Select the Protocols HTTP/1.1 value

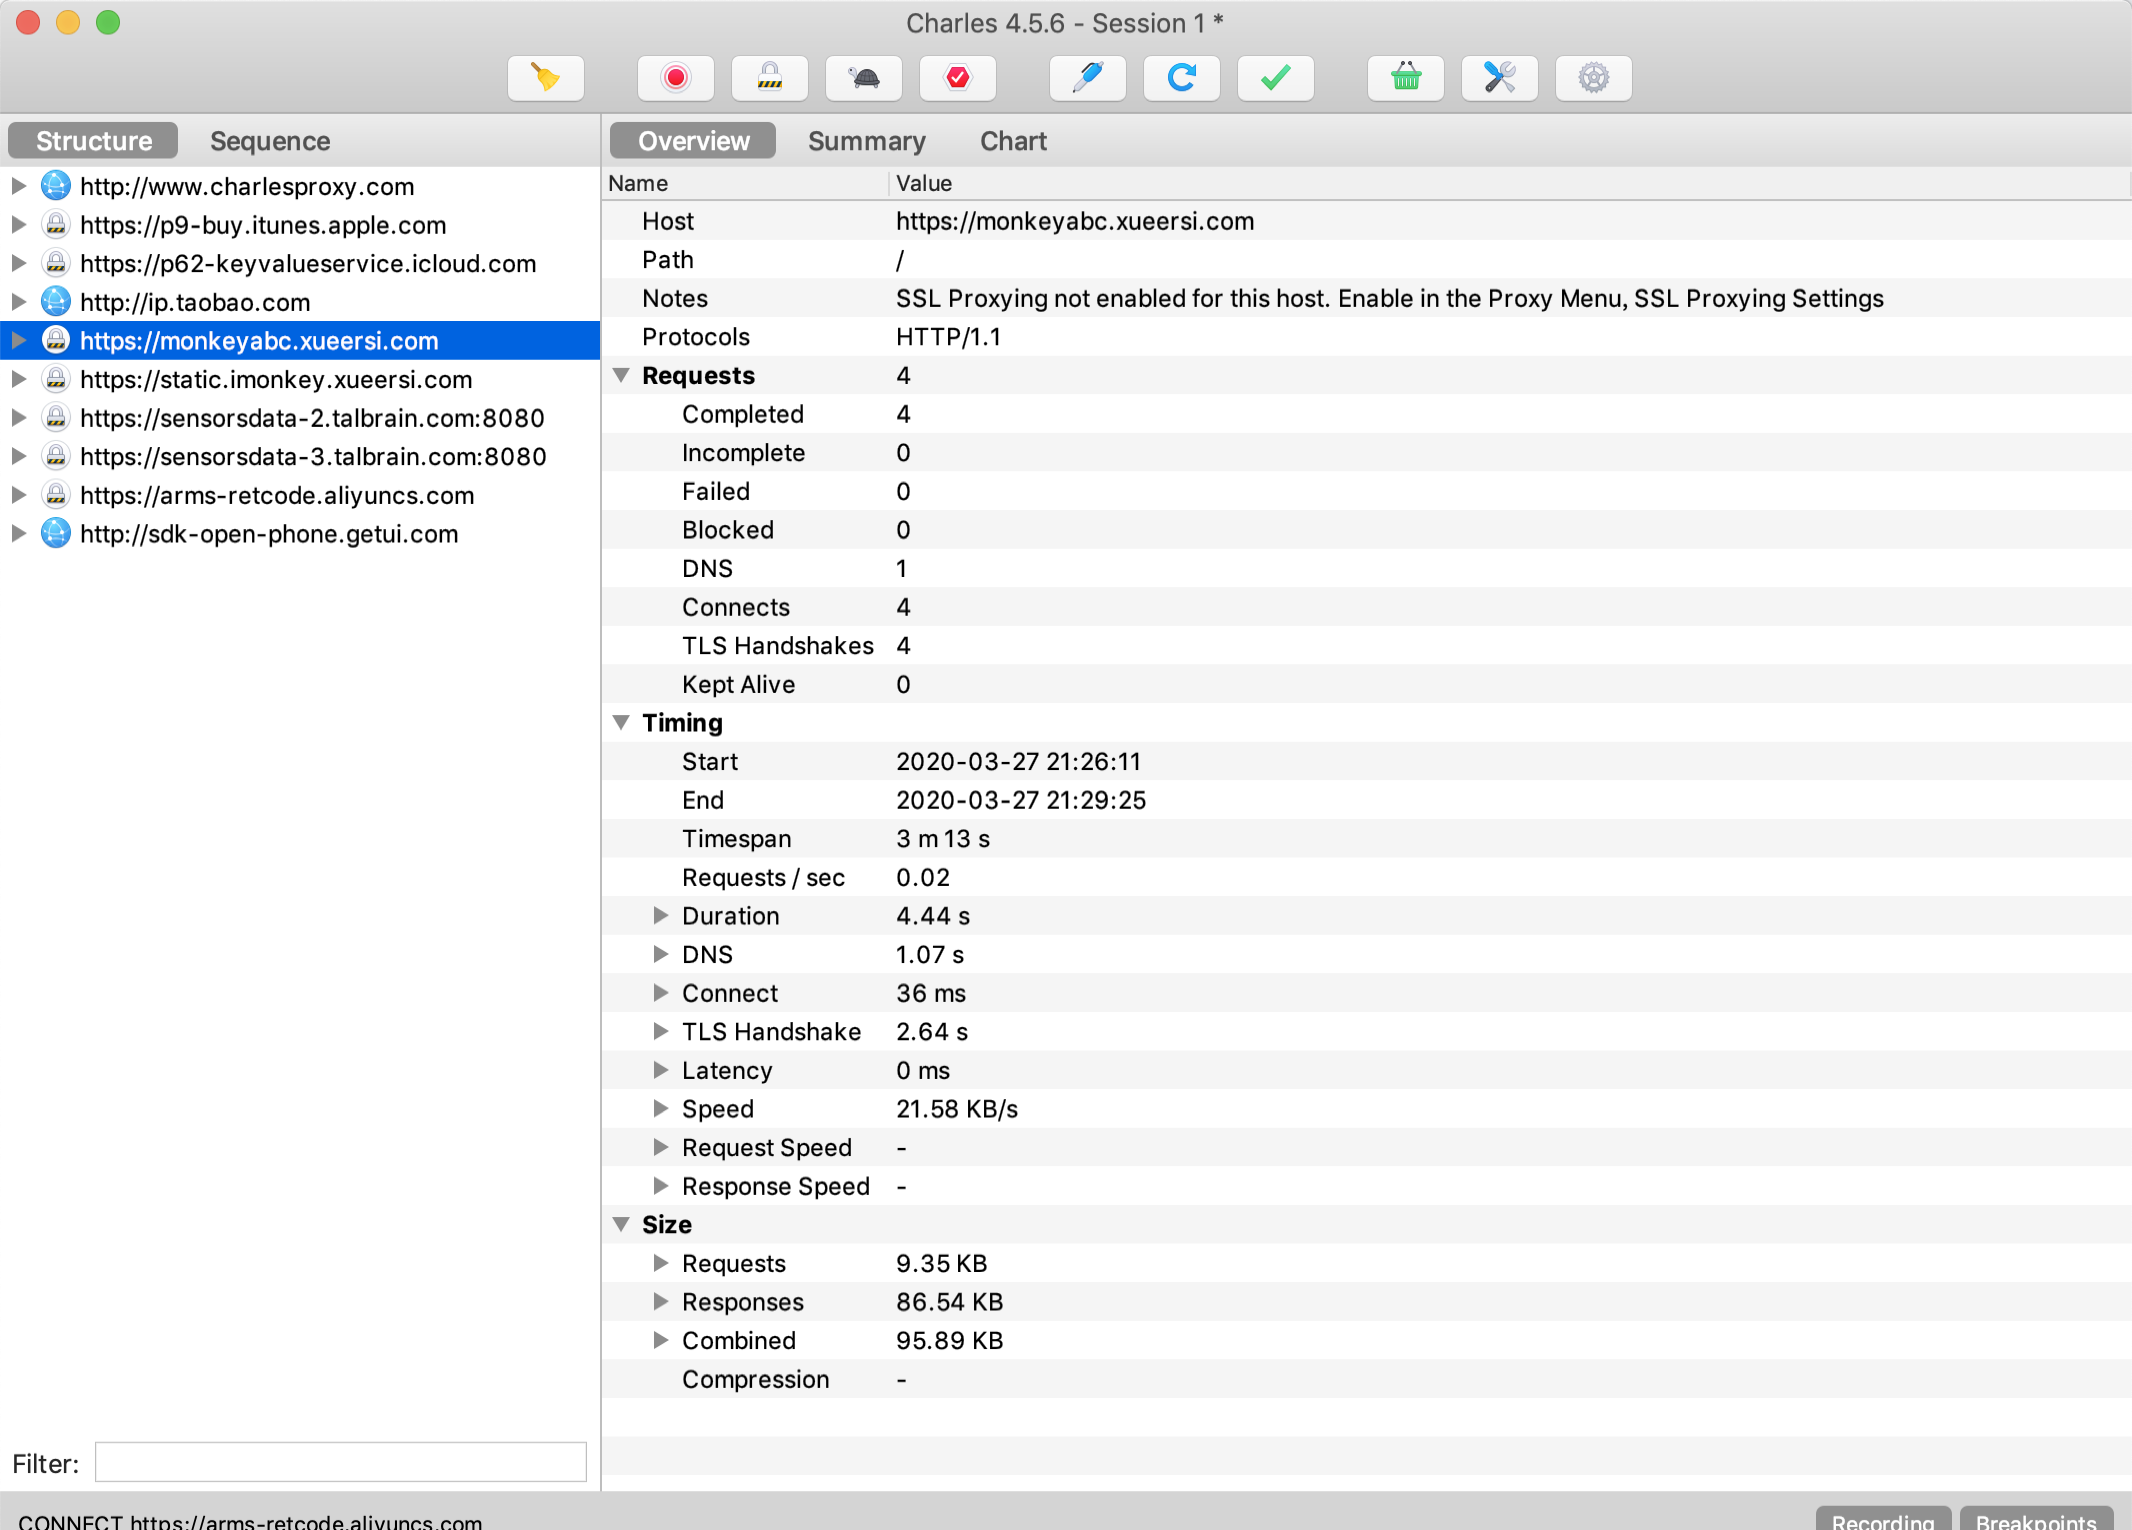[948, 337]
